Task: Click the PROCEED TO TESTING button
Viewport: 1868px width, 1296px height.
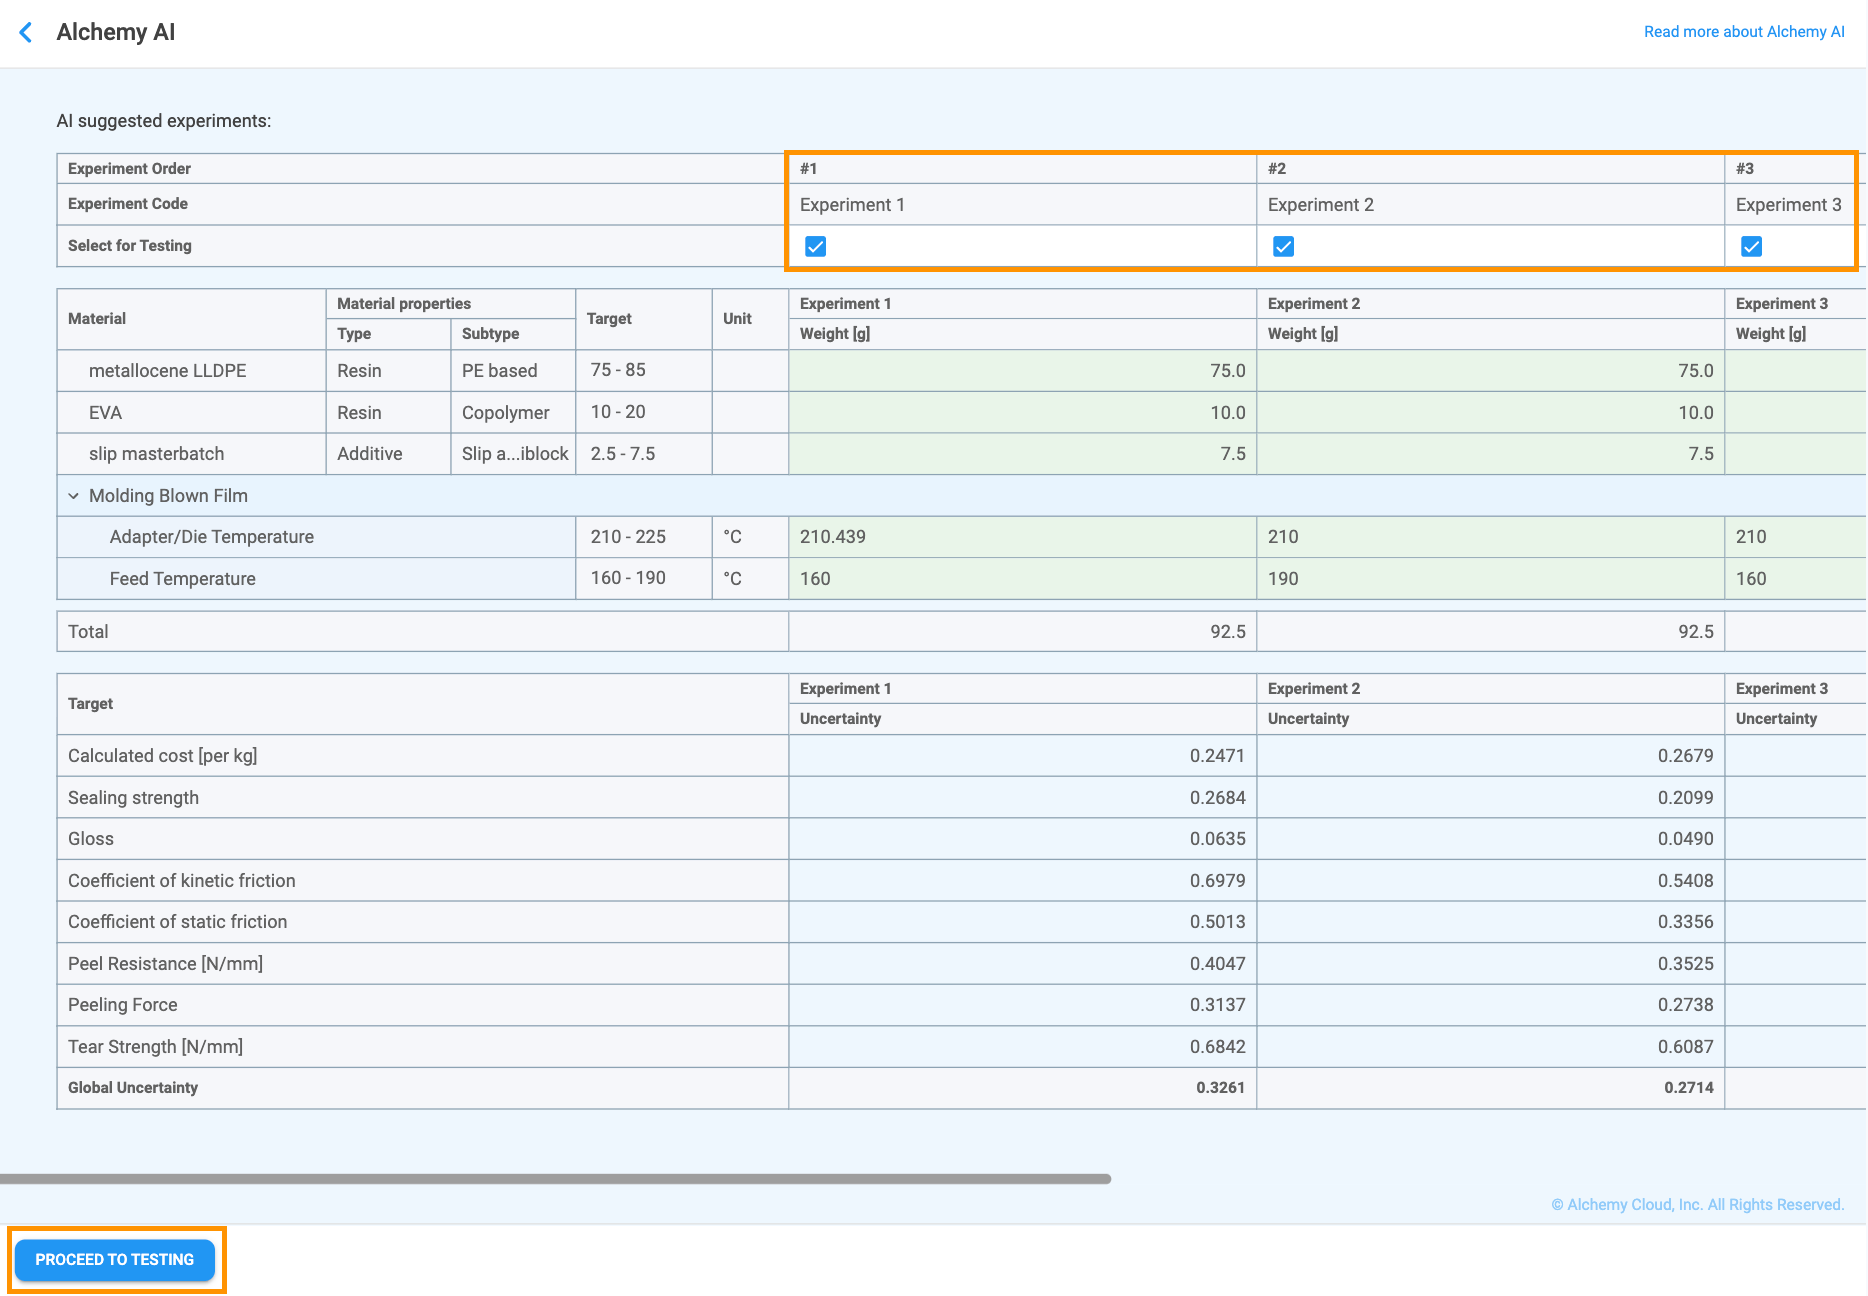Action: pos(115,1260)
